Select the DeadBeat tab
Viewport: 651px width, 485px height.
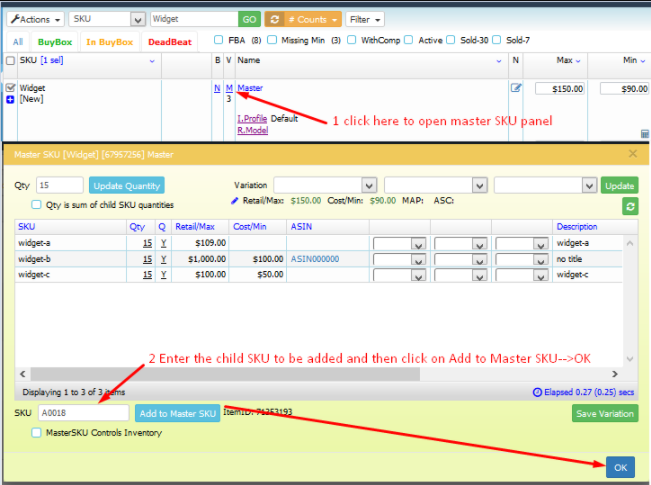(x=171, y=41)
